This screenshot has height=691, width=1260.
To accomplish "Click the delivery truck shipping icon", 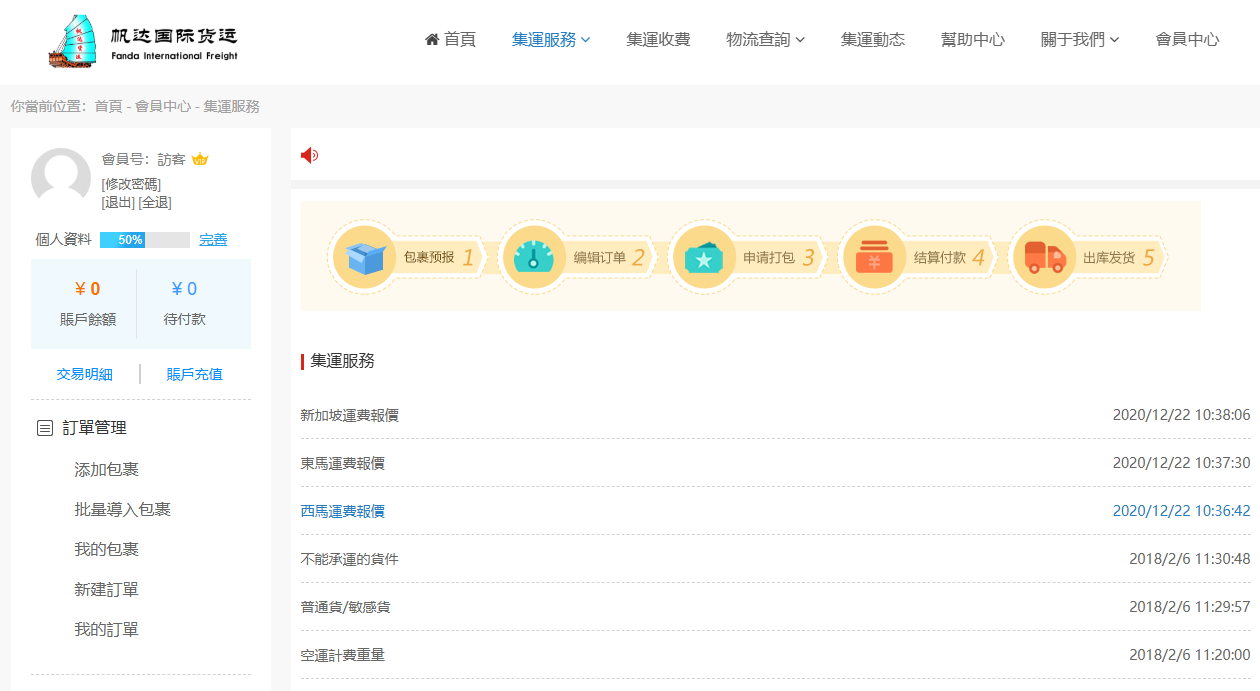I will [x=1044, y=257].
